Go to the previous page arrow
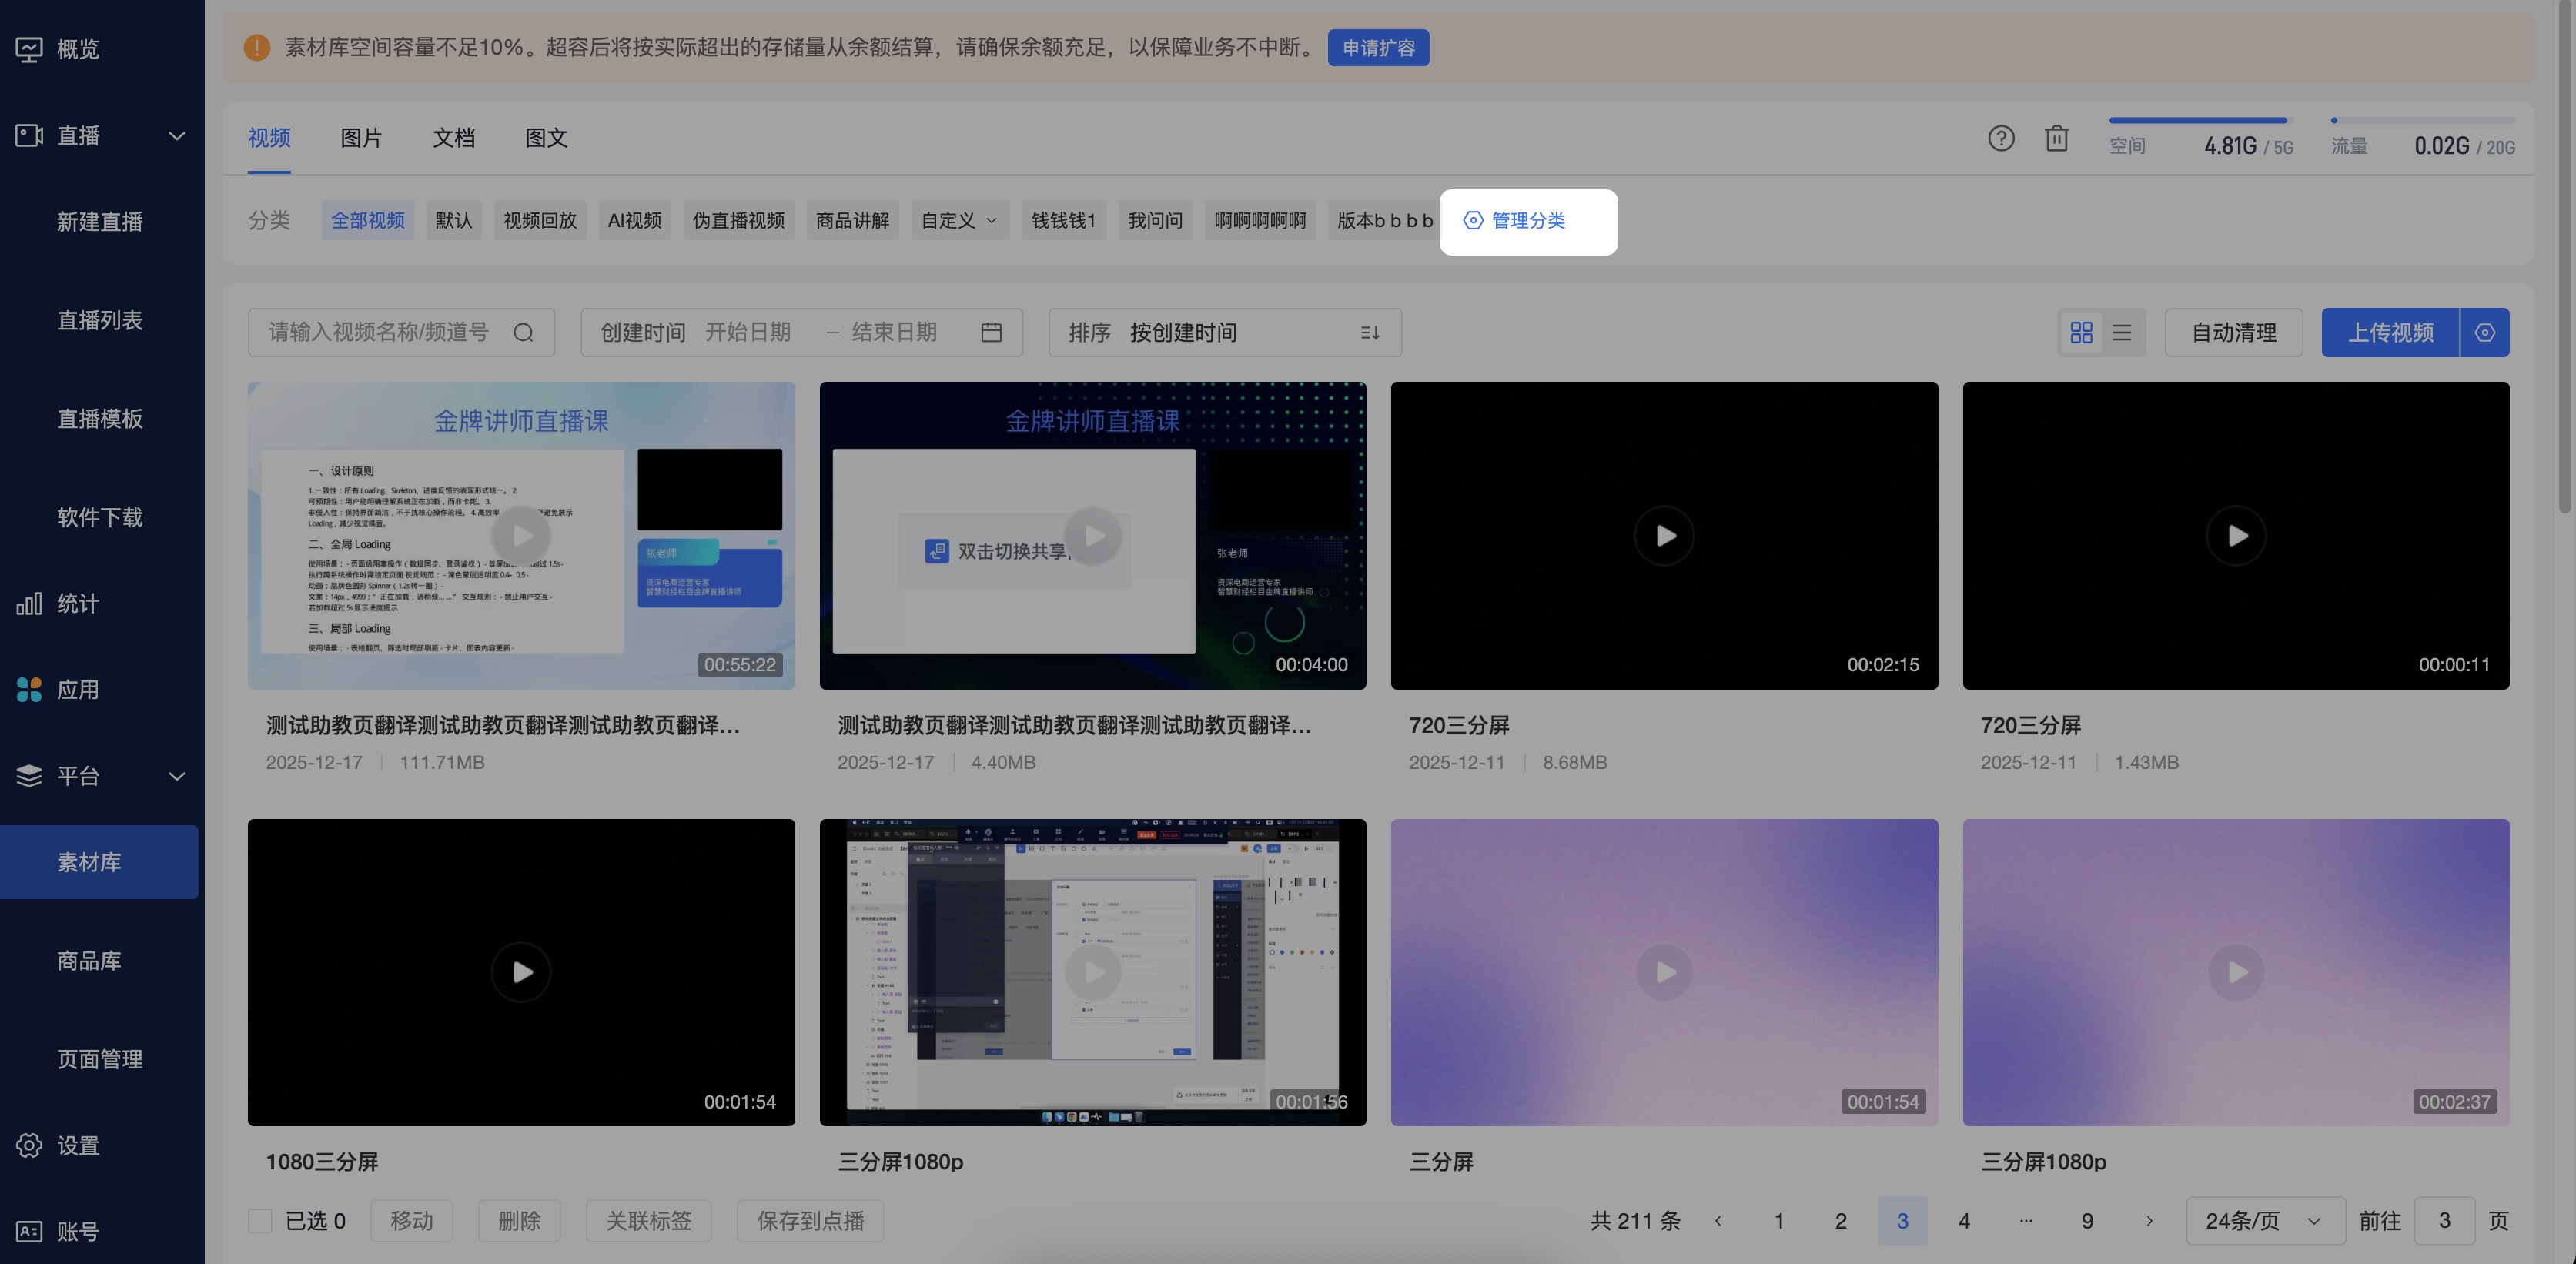This screenshot has height=1264, width=2576. pos(1718,1221)
